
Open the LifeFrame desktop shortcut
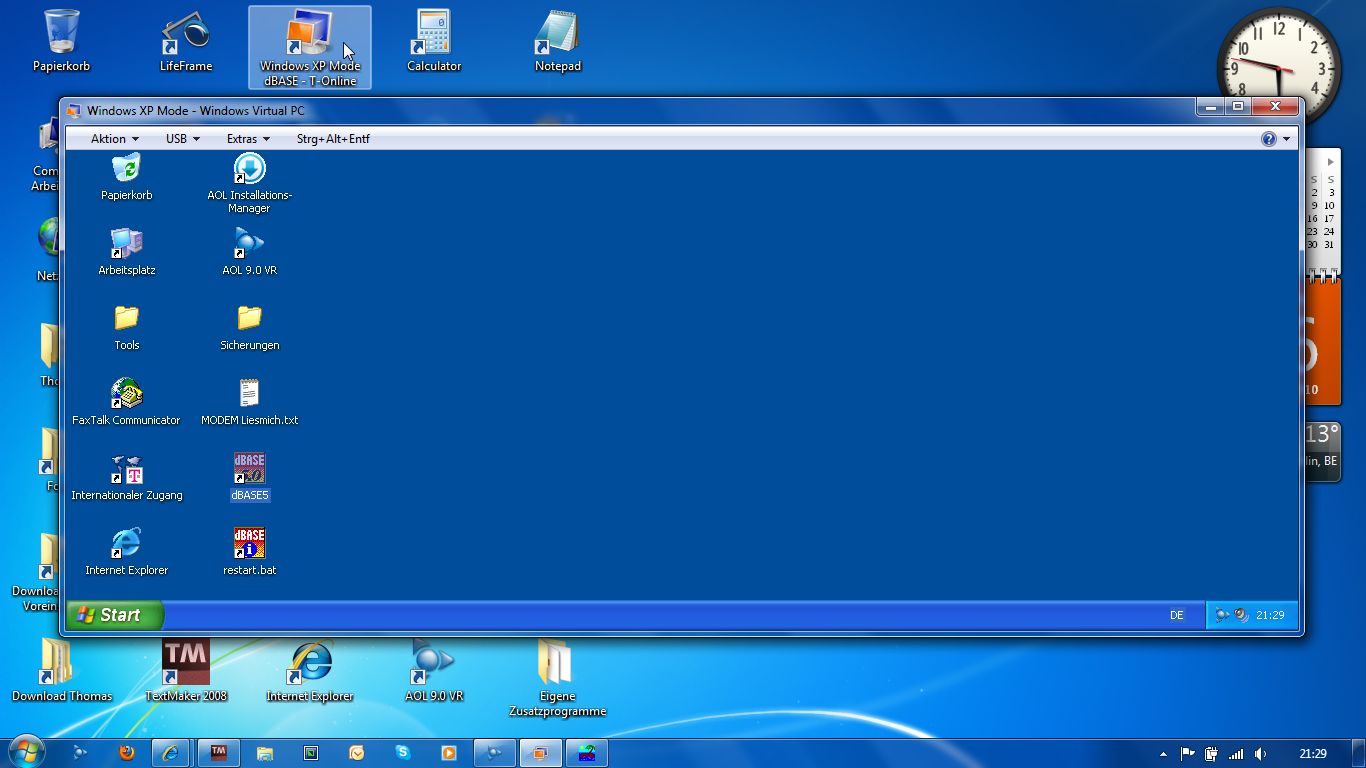click(x=186, y=35)
